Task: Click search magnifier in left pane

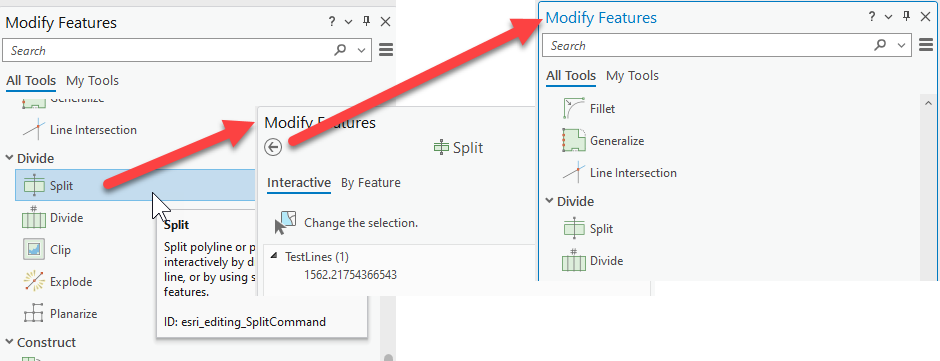Action: point(341,50)
